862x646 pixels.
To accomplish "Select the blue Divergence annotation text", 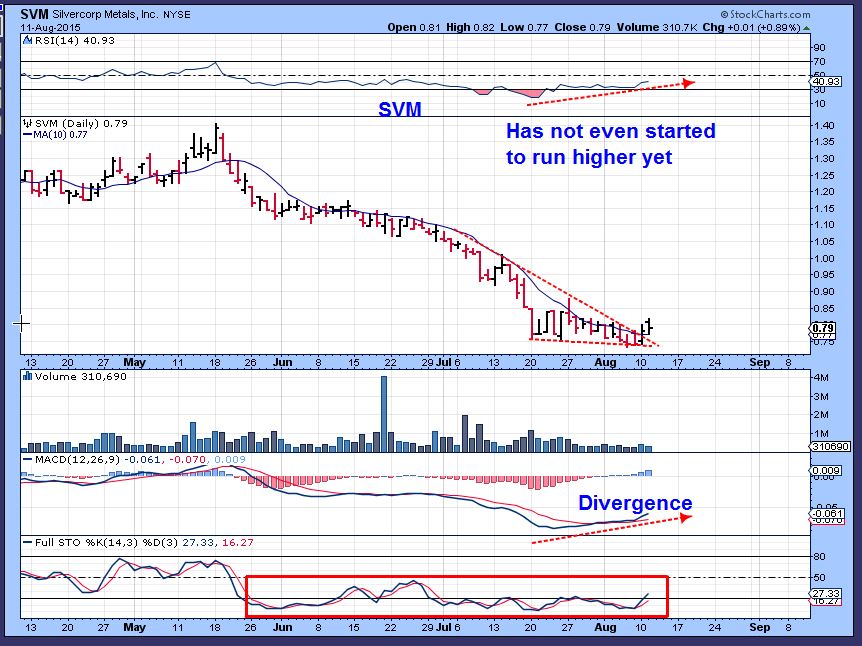I will point(635,503).
